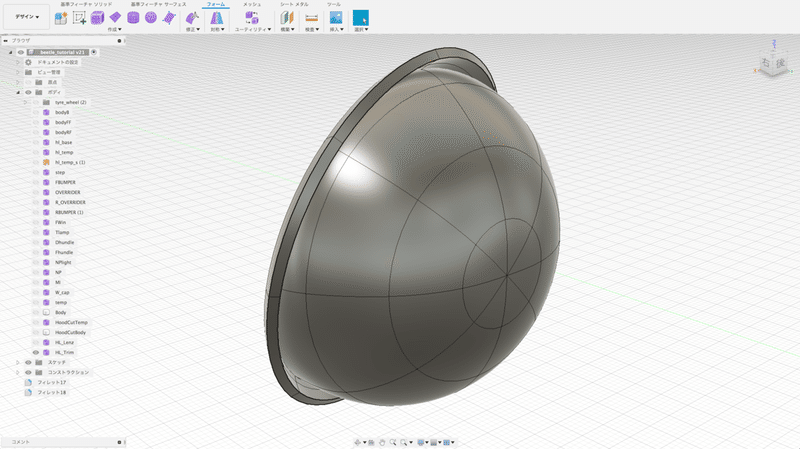Show the FBUMPER body with its eye icon
This screenshot has width=800, height=449.
[36, 182]
